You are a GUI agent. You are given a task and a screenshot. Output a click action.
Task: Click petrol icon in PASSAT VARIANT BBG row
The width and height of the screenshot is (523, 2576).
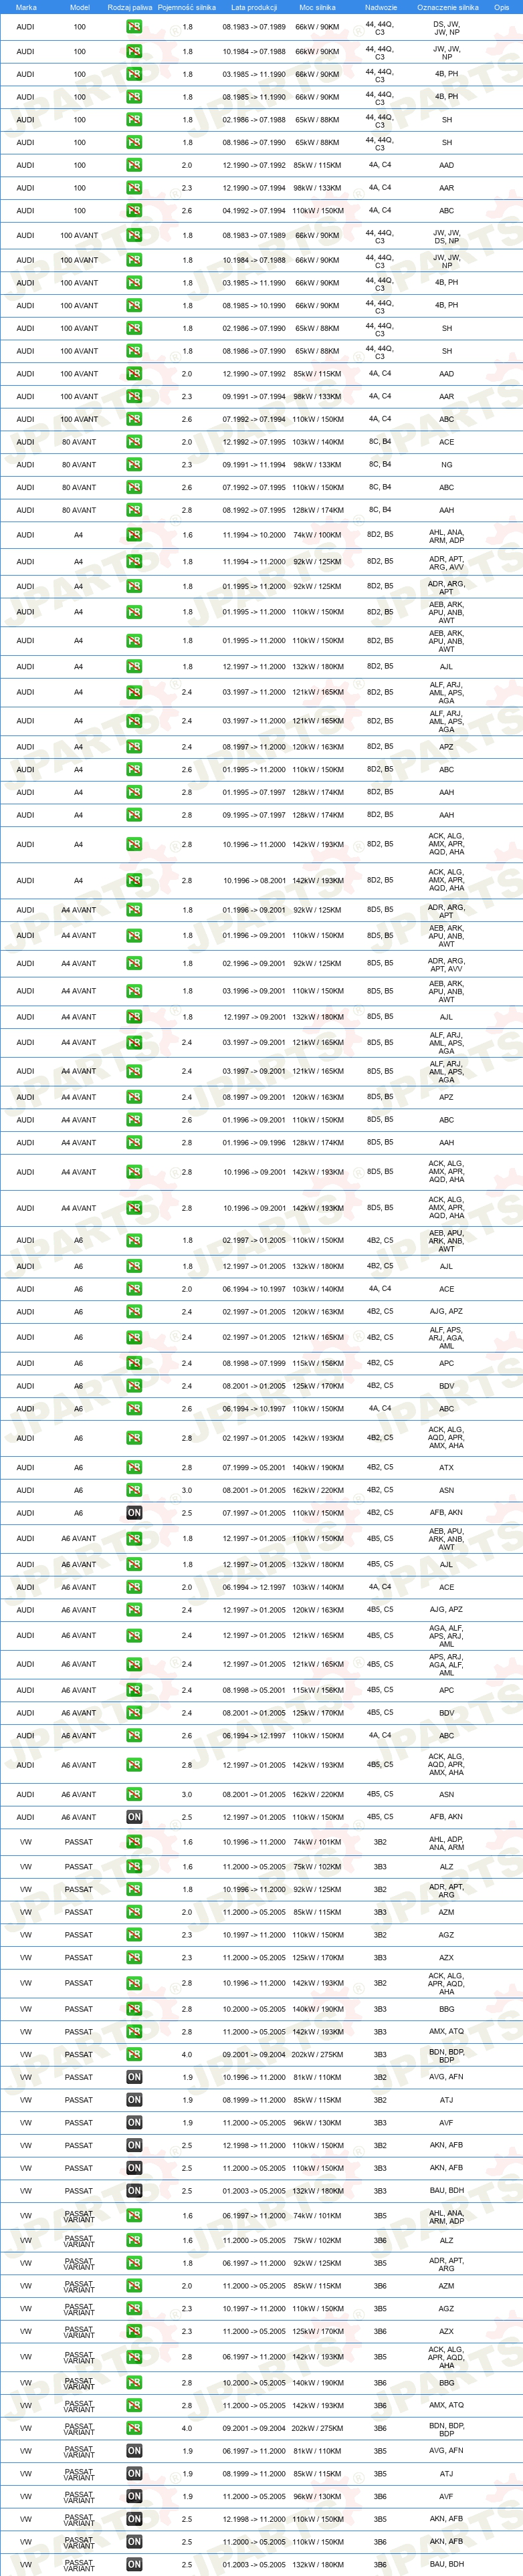[134, 2383]
